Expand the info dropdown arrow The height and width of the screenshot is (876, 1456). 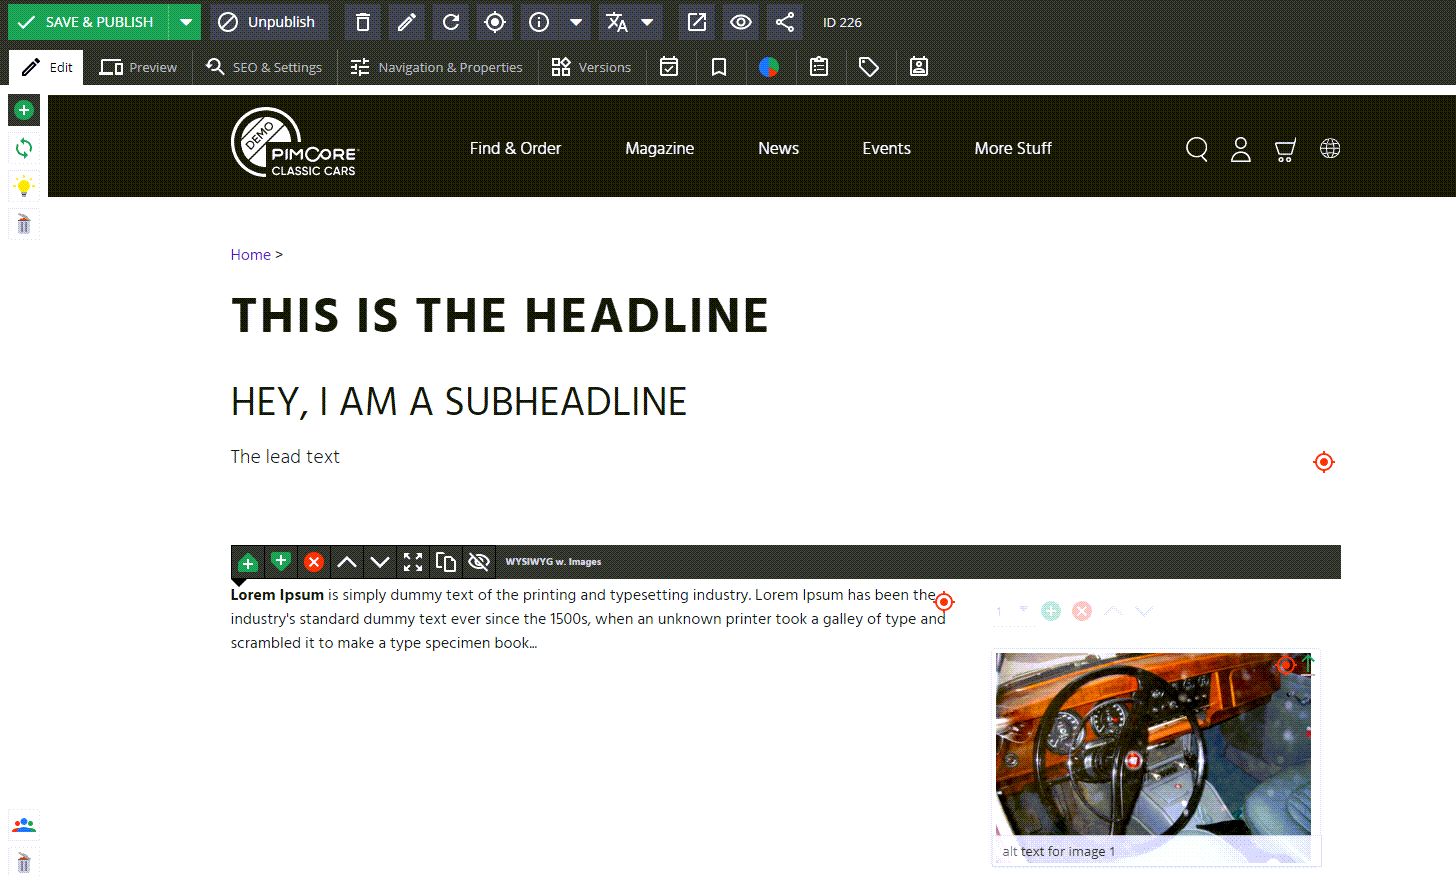576,22
